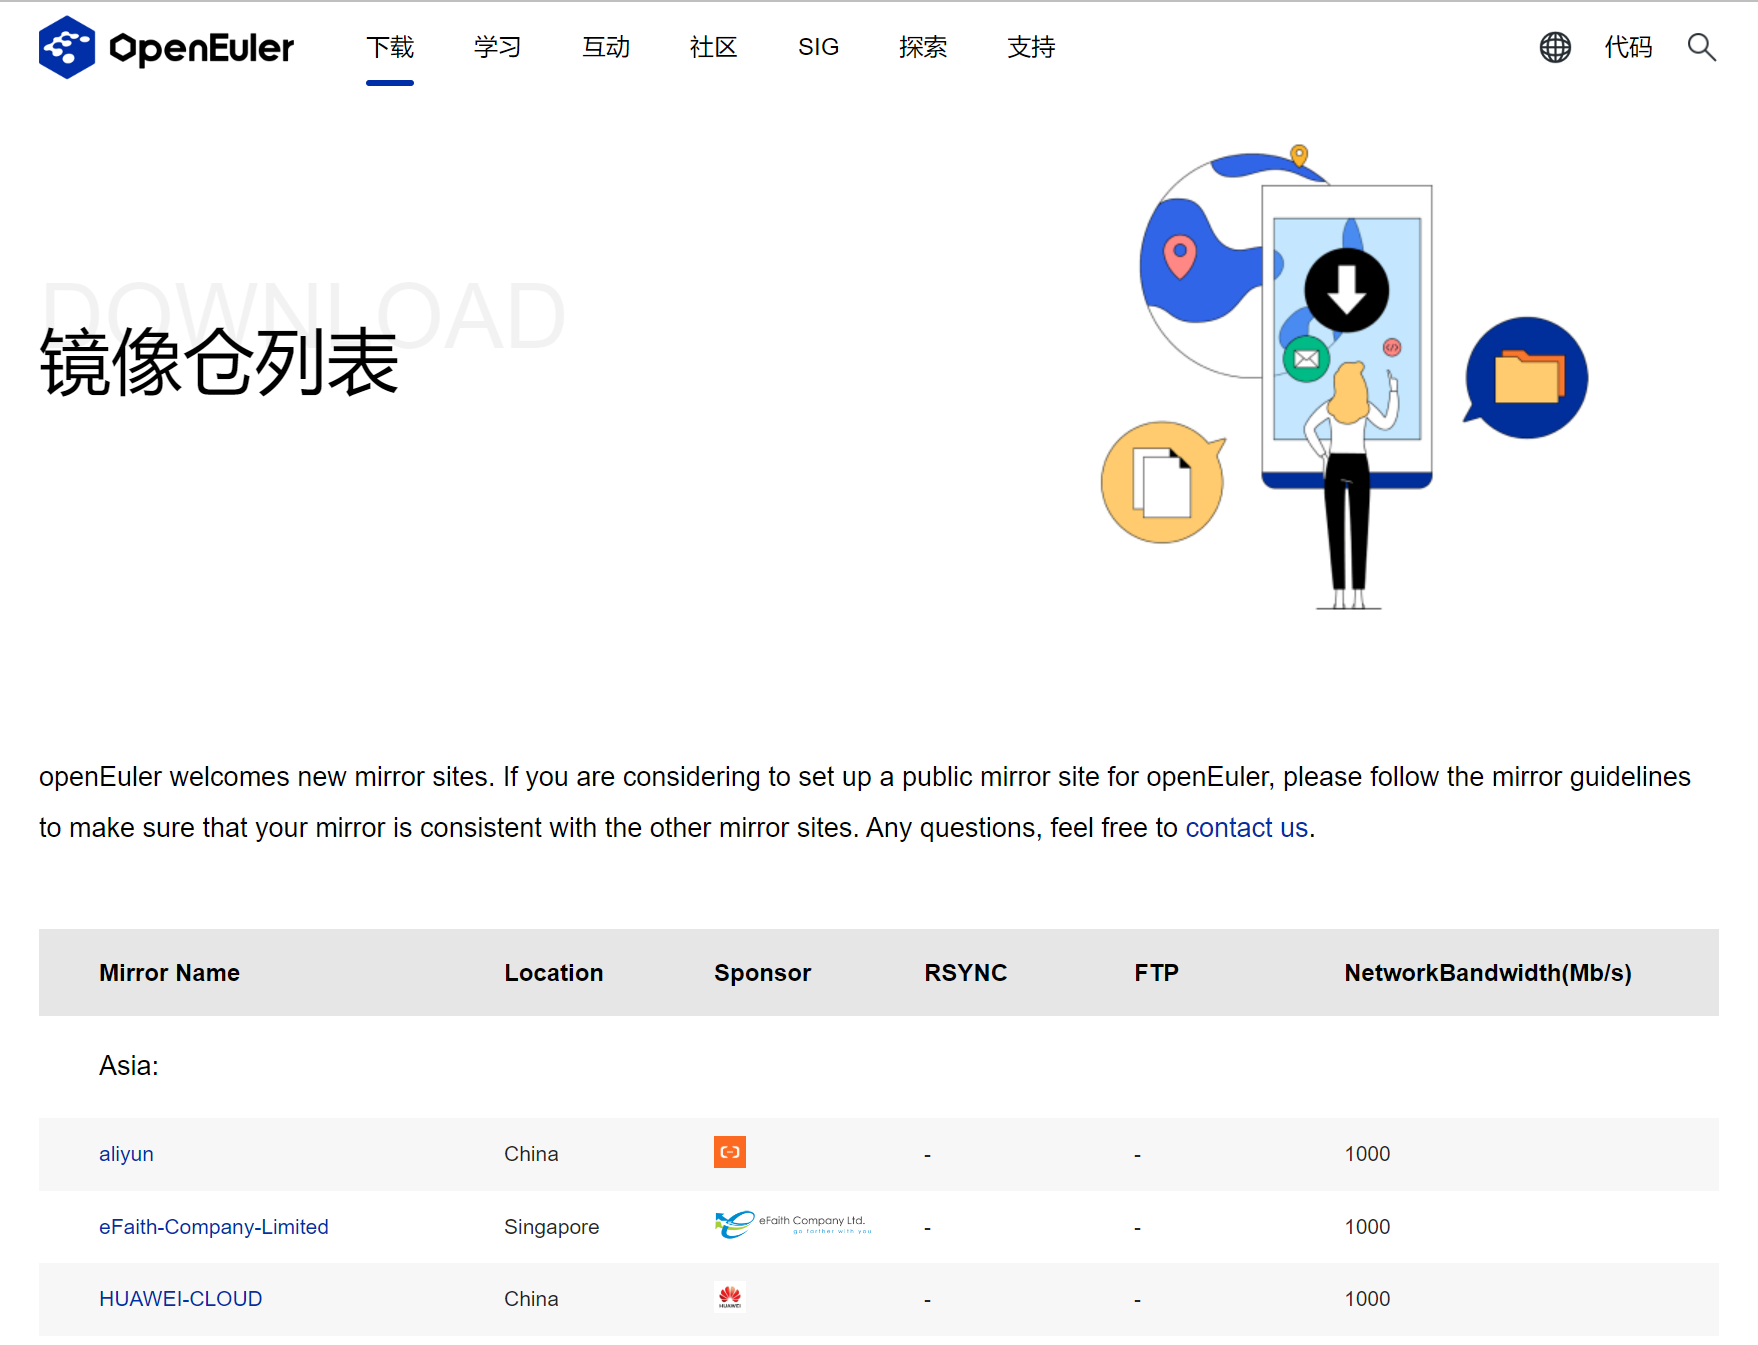Screen dimensions: 1758x1345
Task: Click the eFaith Company sponsor logo
Action: (x=793, y=1224)
